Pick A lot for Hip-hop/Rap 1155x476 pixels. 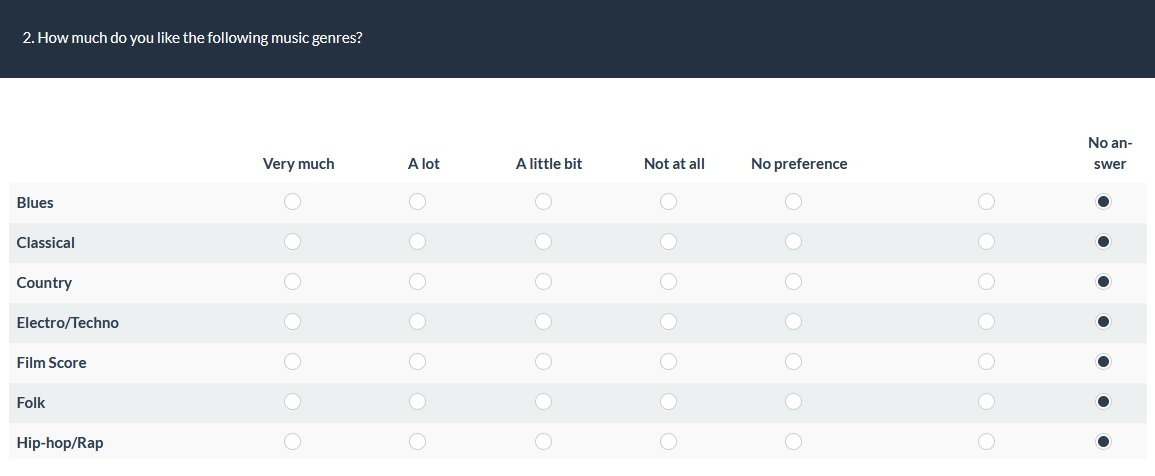tap(417, 441)
